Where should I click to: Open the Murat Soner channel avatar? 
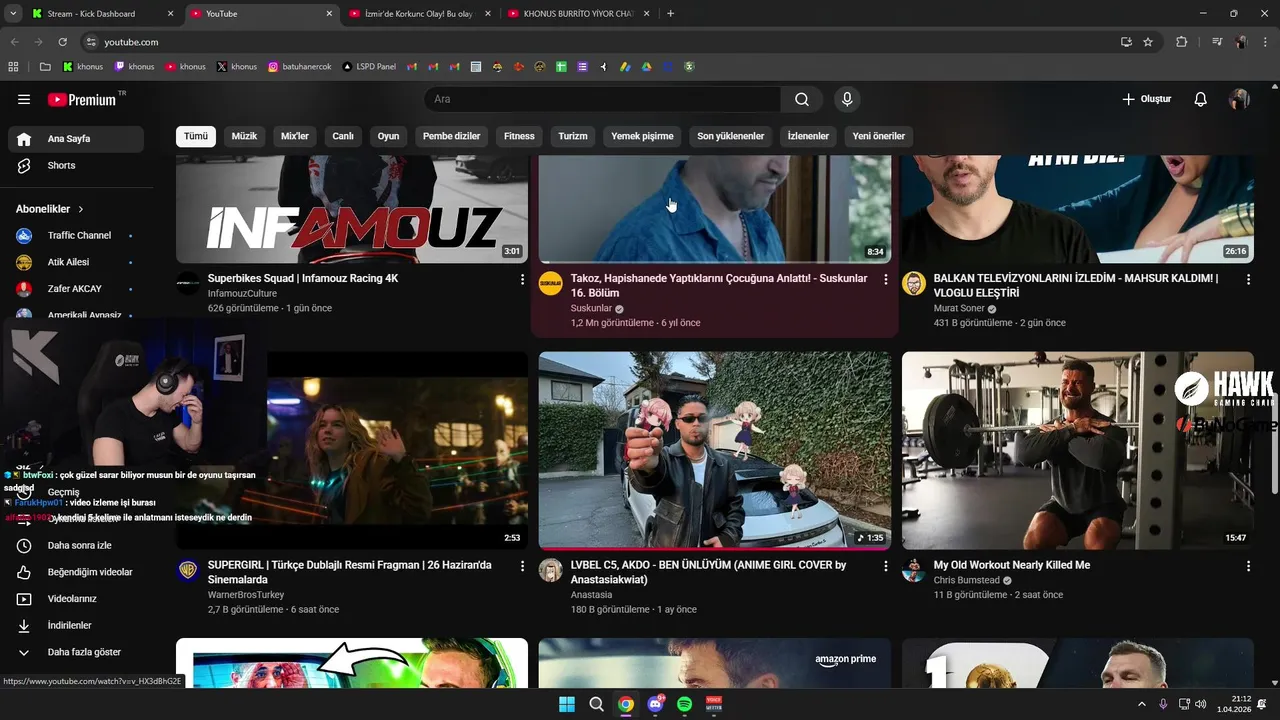914,283
